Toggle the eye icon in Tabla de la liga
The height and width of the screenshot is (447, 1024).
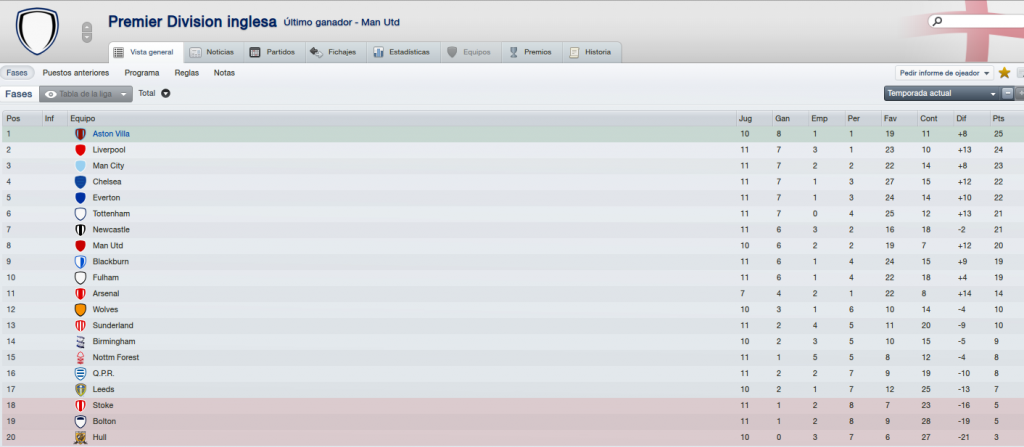[51, 94]
